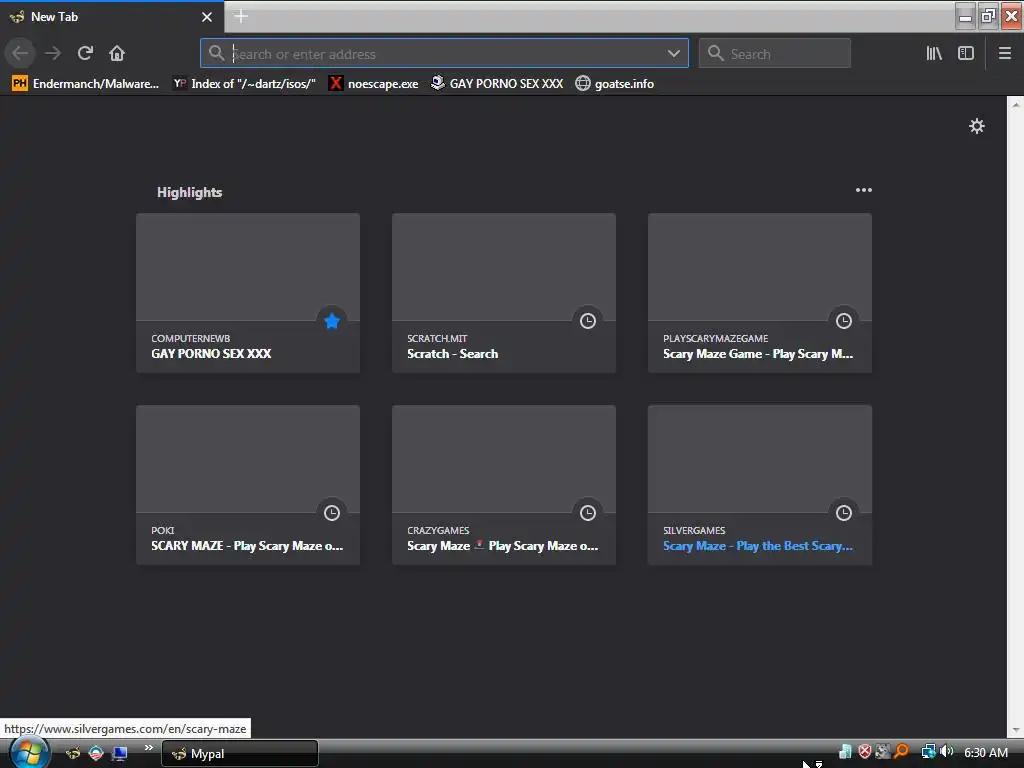Reload the current page
Image resolution: width=1024 pixels, height=768 pixels.
(x=85, y=53)
